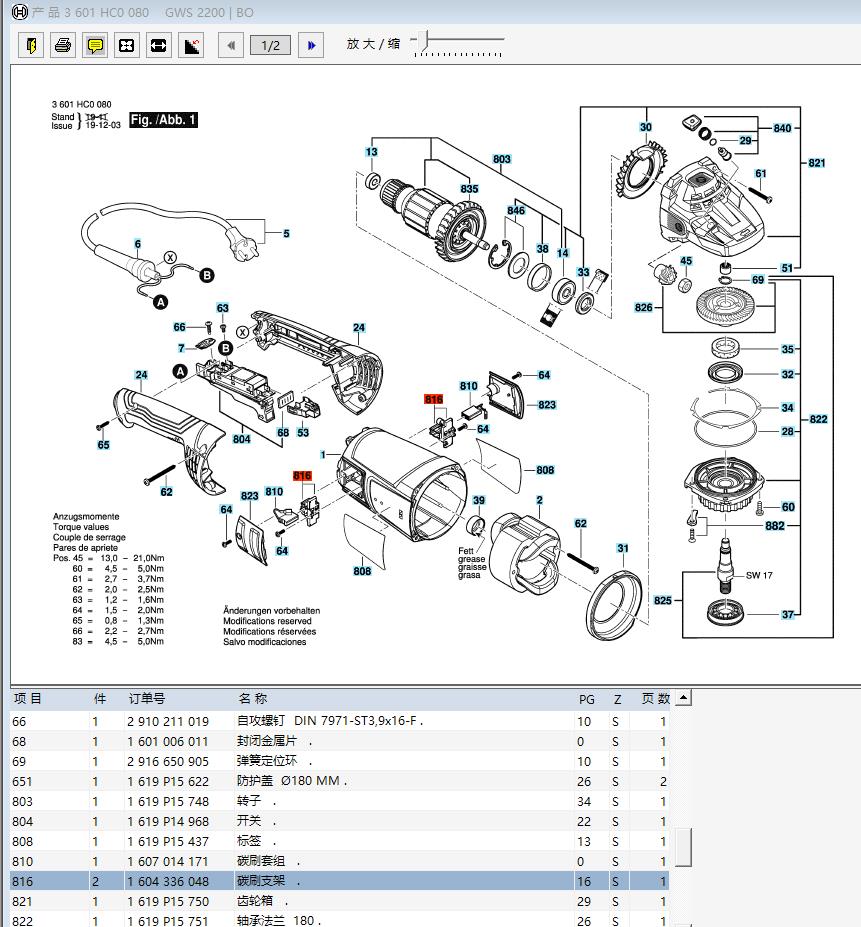Click order number 1 619 P15 748

point(168,802)
